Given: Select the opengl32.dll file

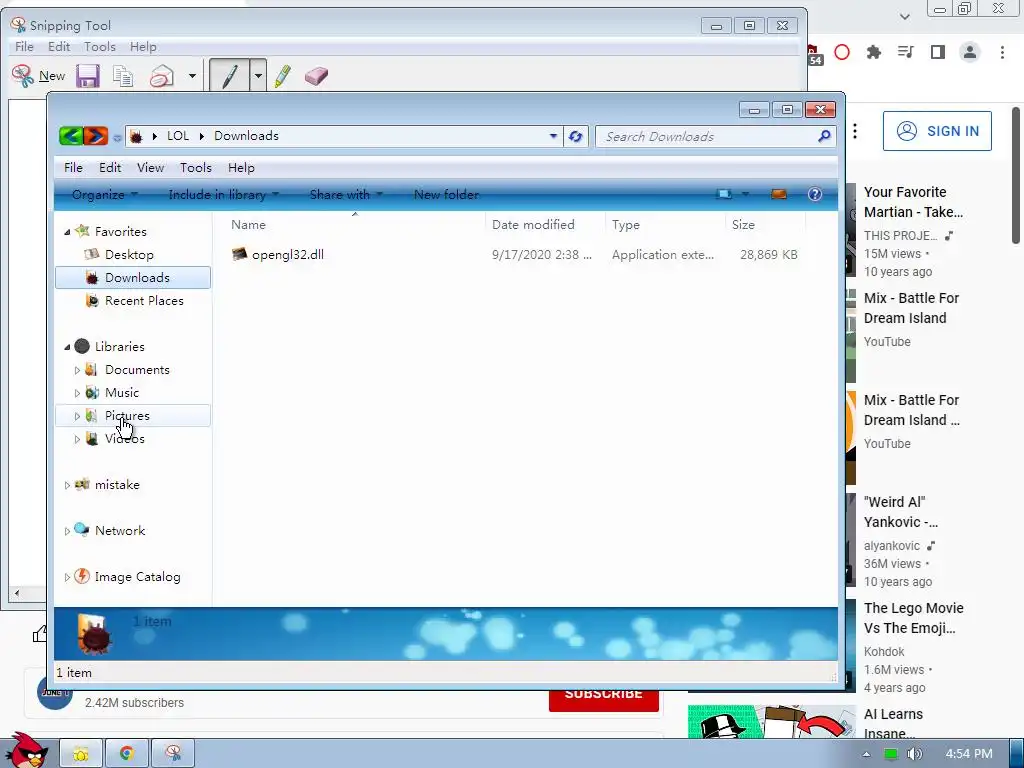Looking at the screenshot, I should pos(287,255).
